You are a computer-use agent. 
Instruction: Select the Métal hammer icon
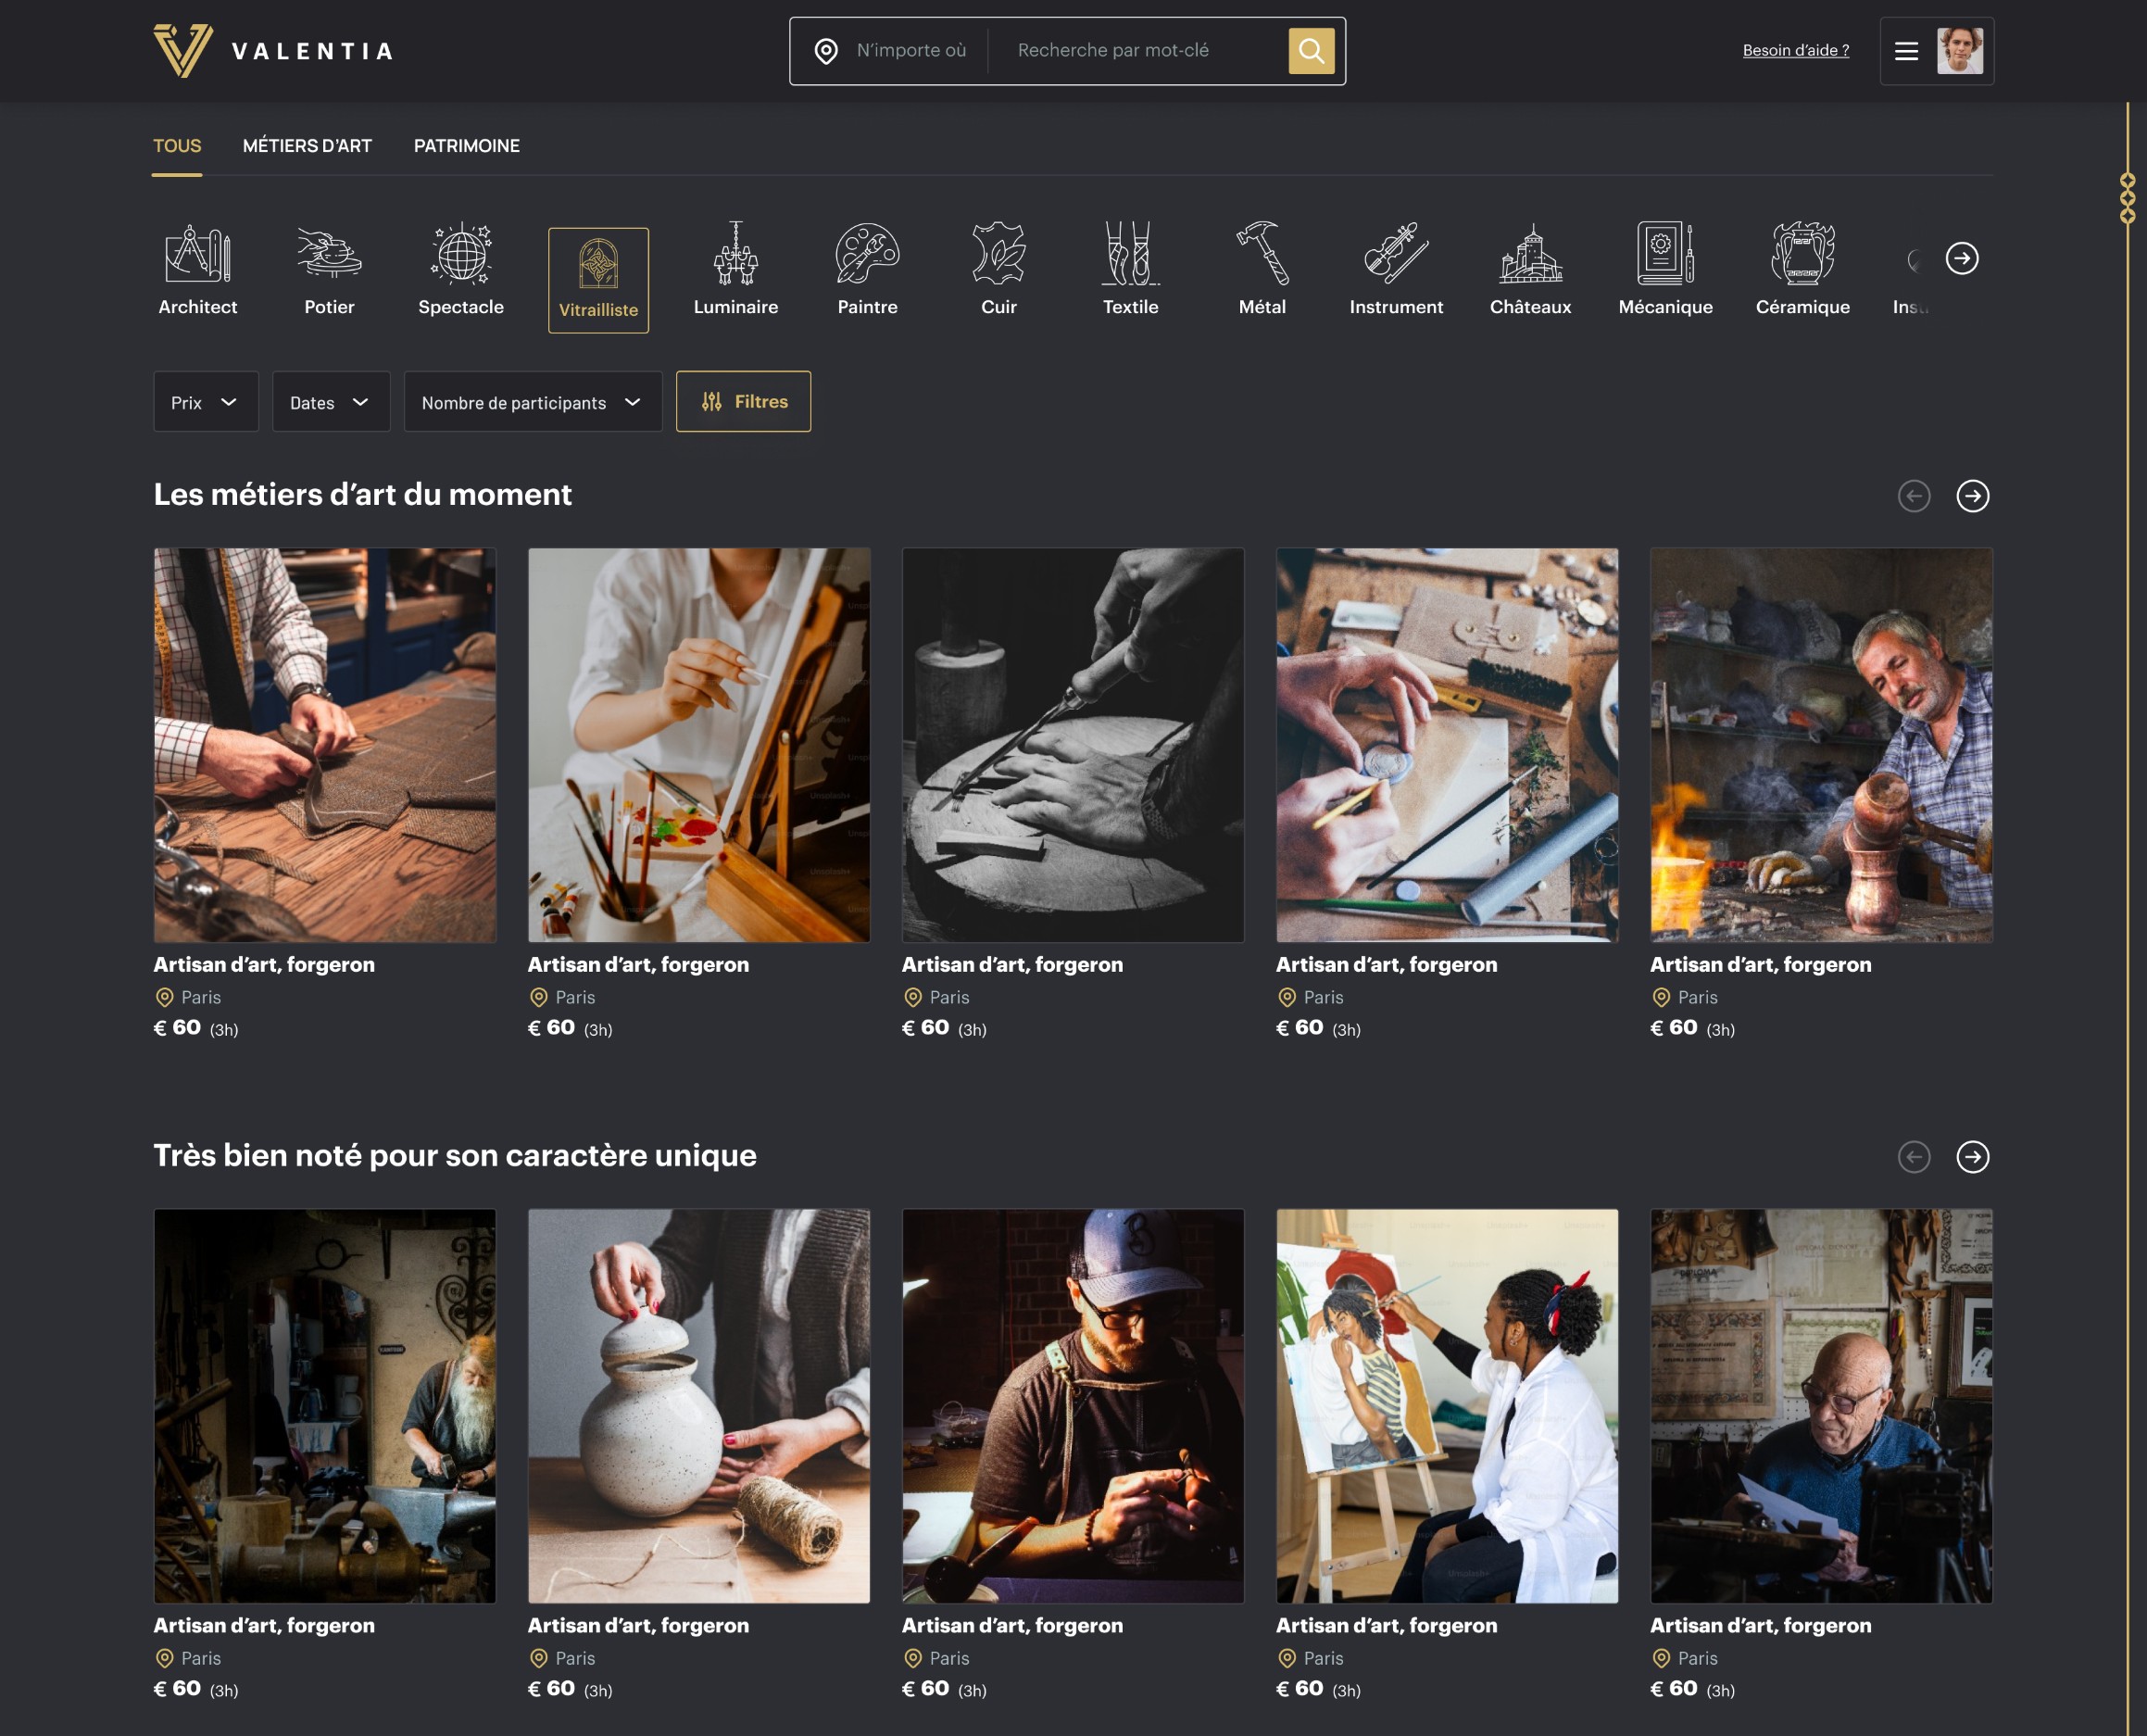pyautogui.click(x=1262, y=254)
